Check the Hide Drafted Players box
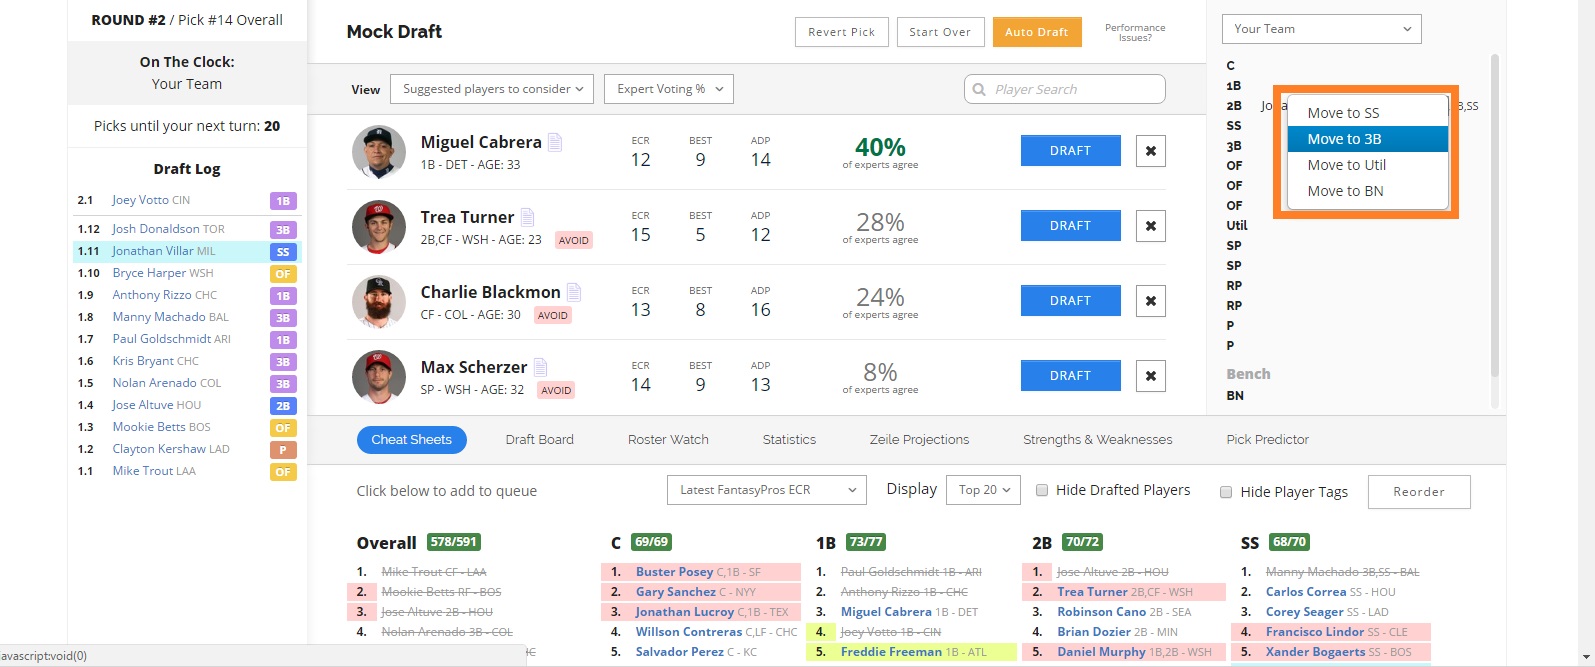This screenshot has height=667, width=1595. (1042, 490)
